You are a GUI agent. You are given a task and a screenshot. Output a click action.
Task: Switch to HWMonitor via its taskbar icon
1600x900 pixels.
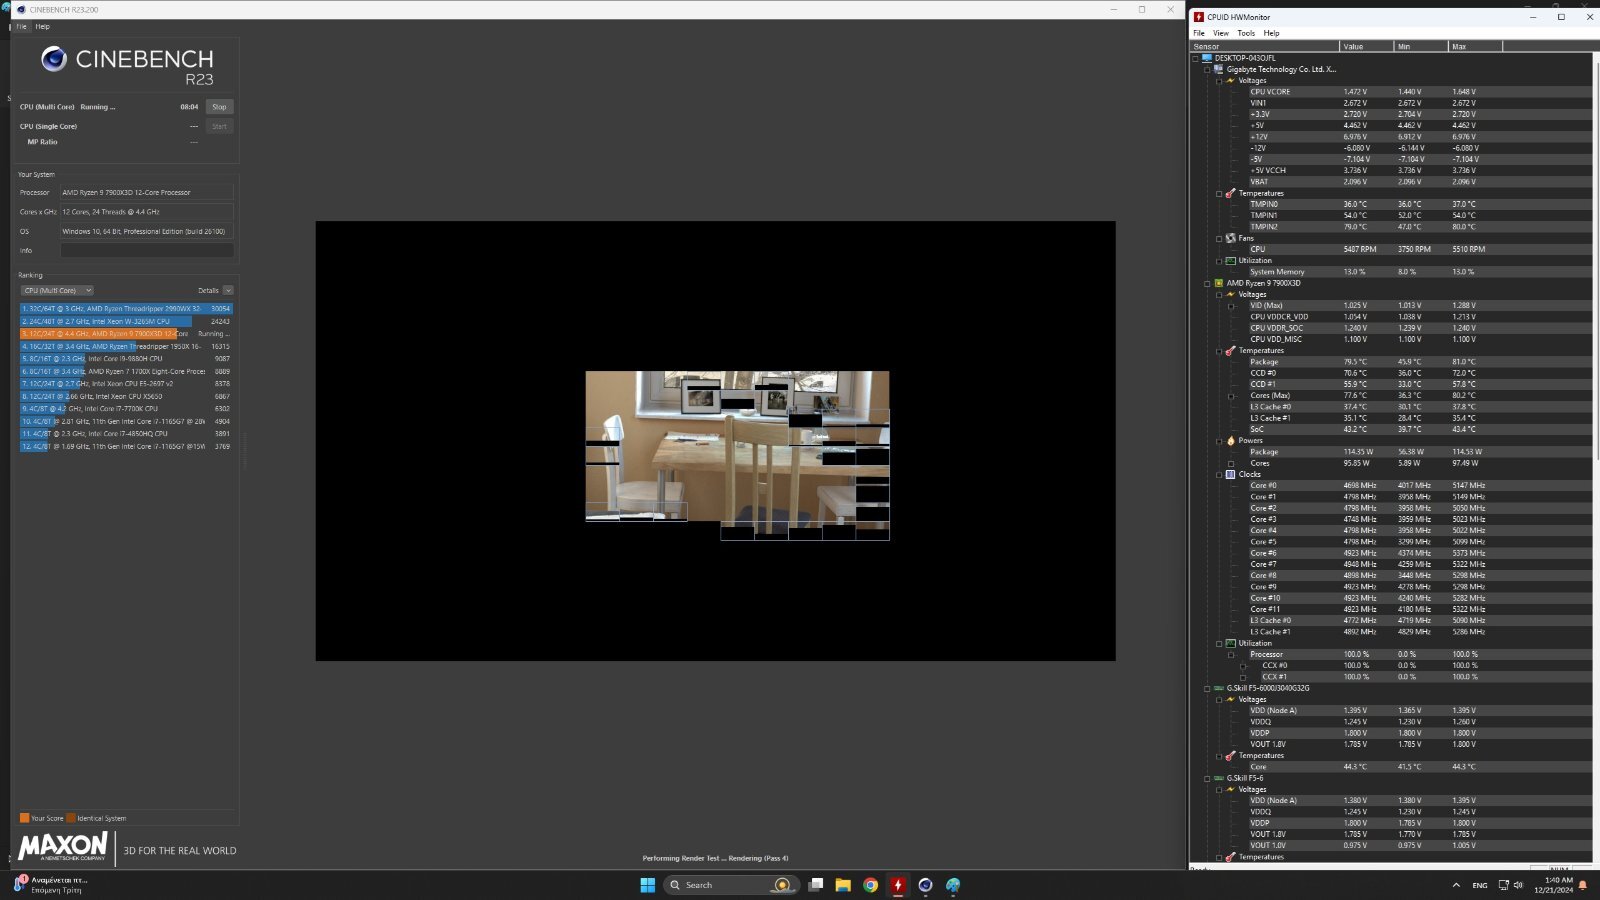click(898, 885)
